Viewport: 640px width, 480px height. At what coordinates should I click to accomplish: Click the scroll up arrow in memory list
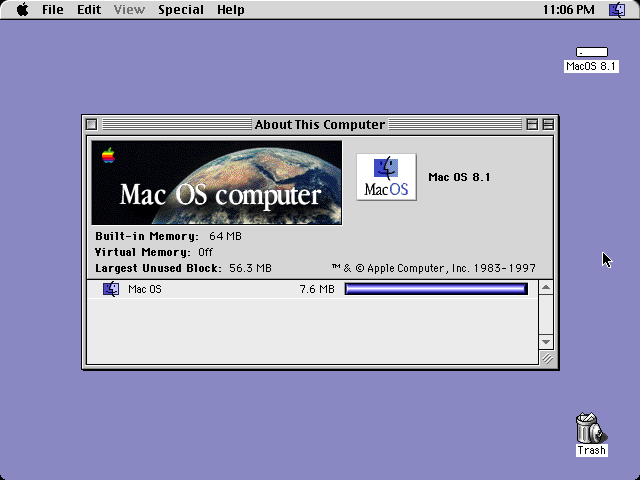coord(546,288)
